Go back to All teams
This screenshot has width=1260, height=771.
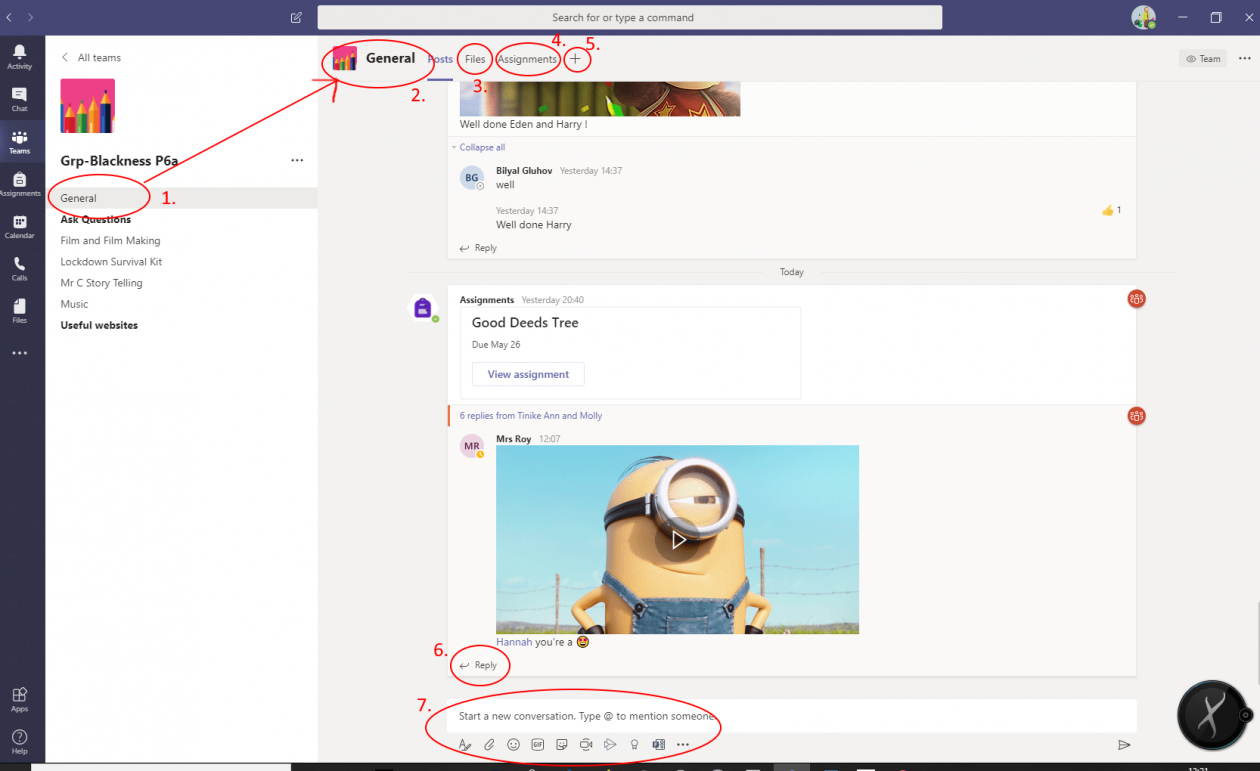(91, 58)
